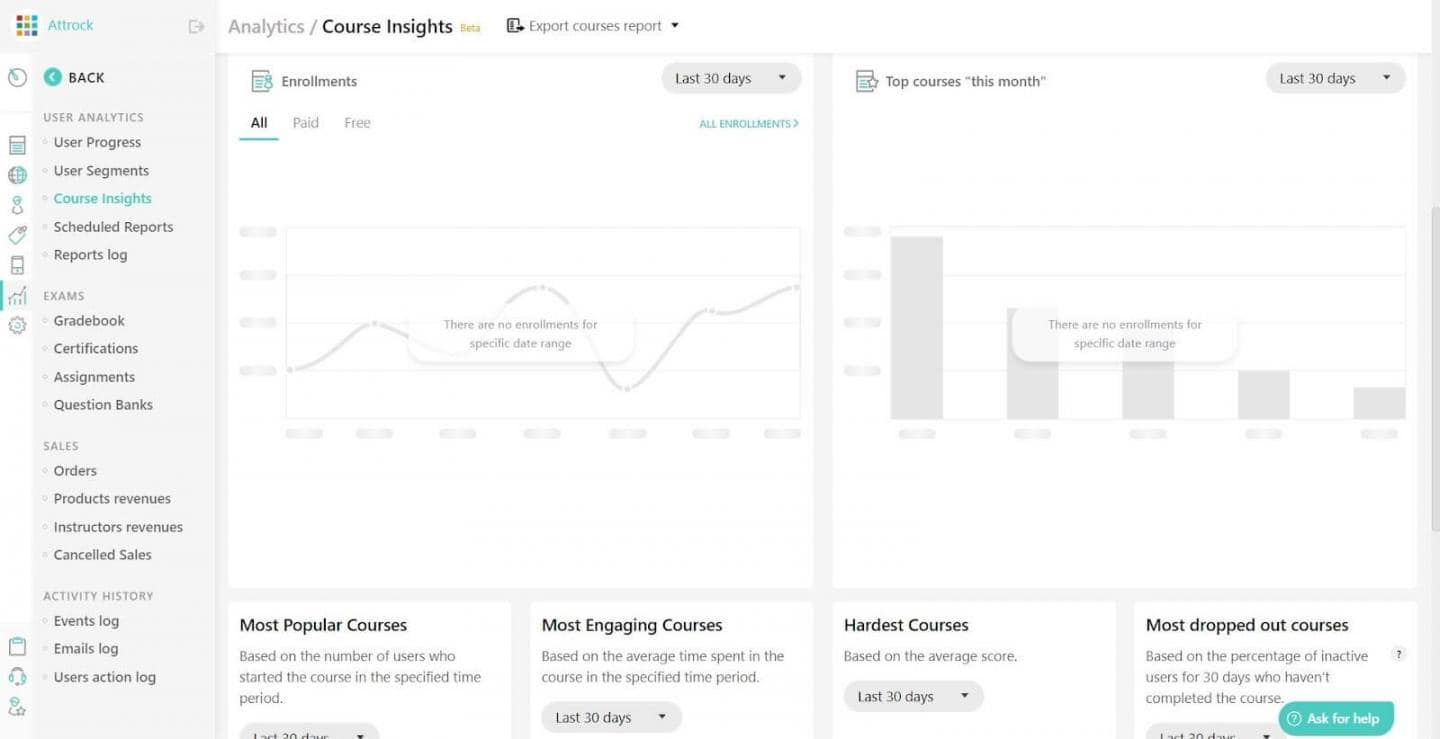Viewport: 1440px width, 739px height.
Task: Click the question mark help icon
Action: [1399, 654]
